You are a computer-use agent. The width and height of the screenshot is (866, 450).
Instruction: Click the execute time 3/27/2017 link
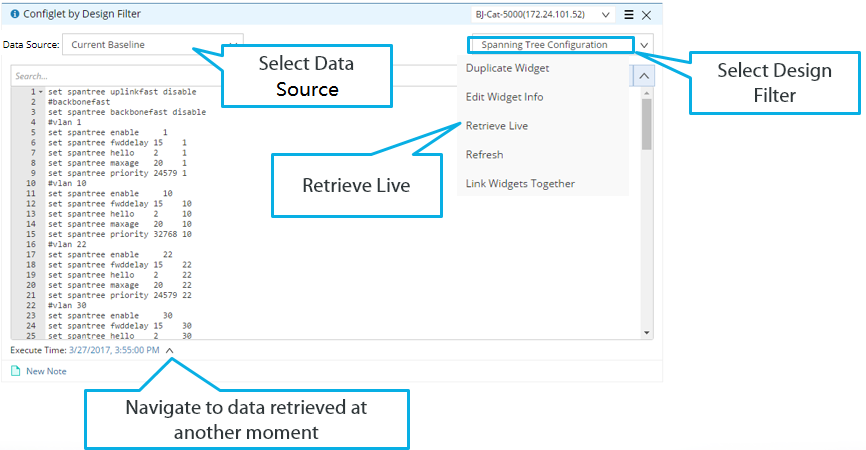[114, 351]
